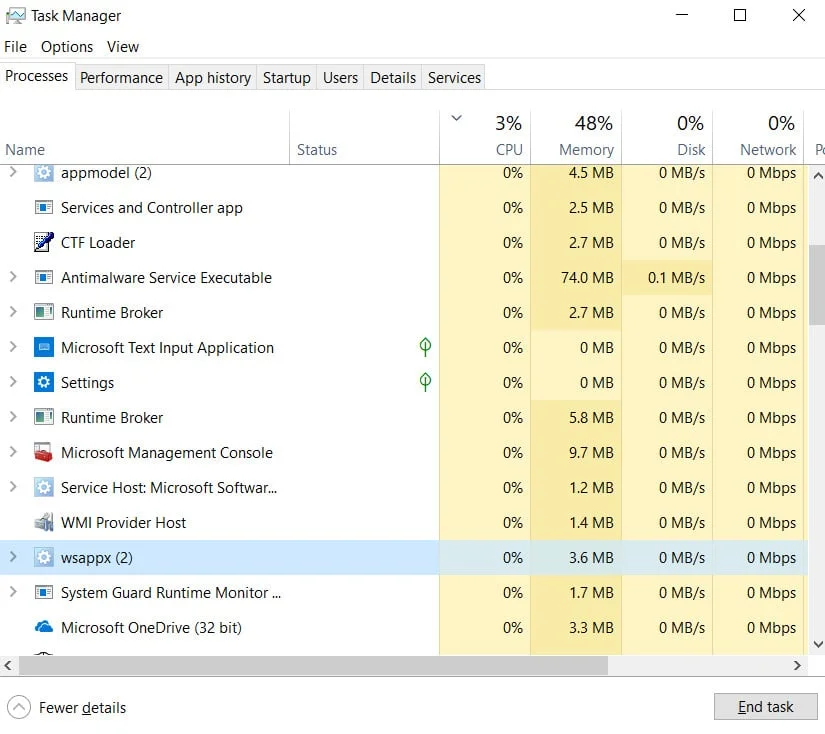Click the WMI Provider Host icon
Screen dimensions: 825x734
pyautogui.click(x=44, y=522)
